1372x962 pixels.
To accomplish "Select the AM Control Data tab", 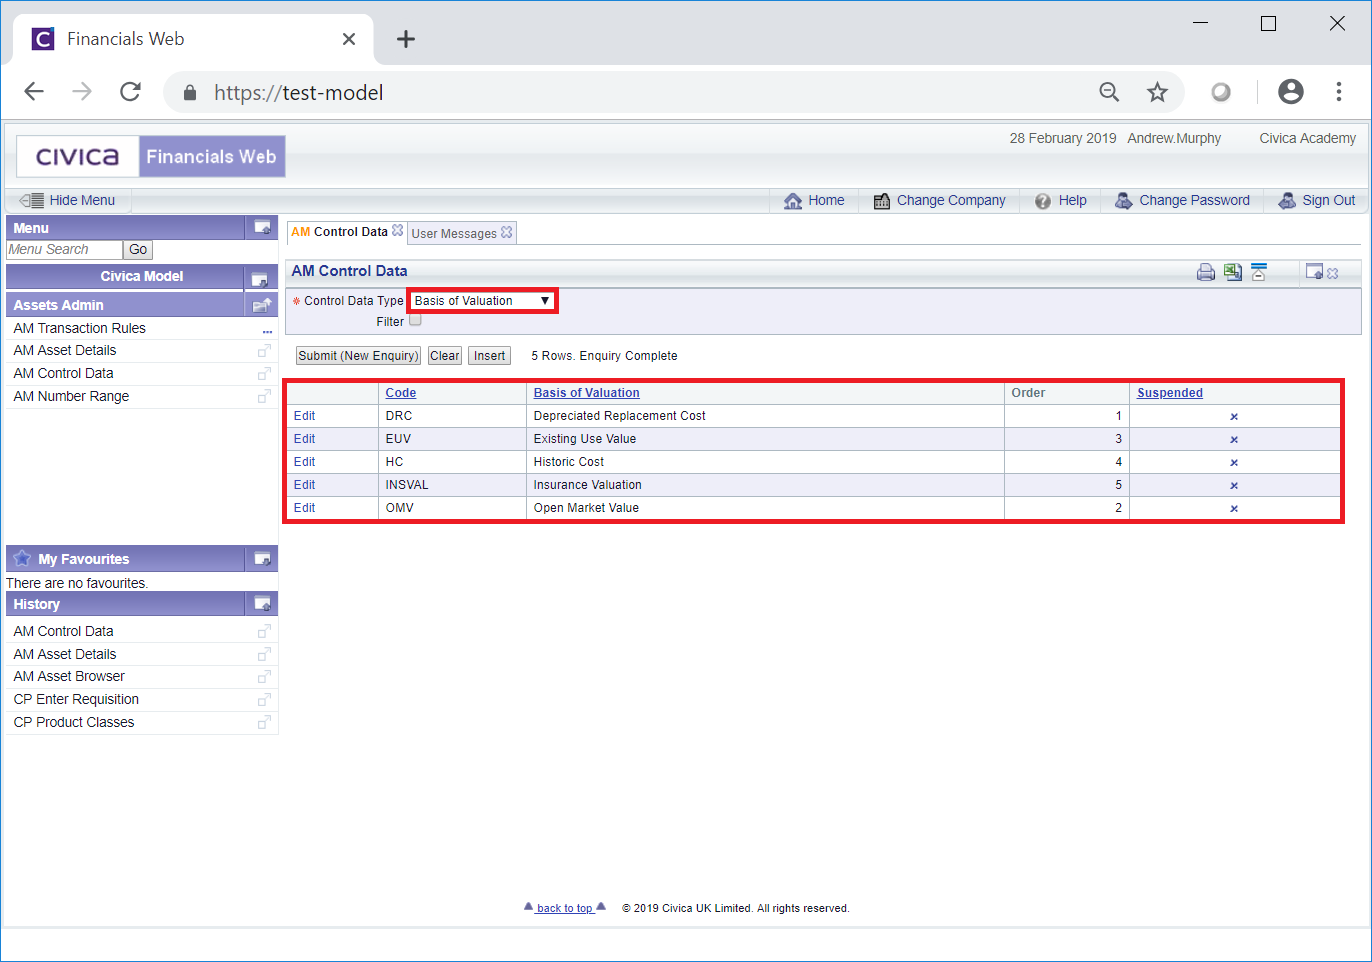I will (x=340, y=232).
